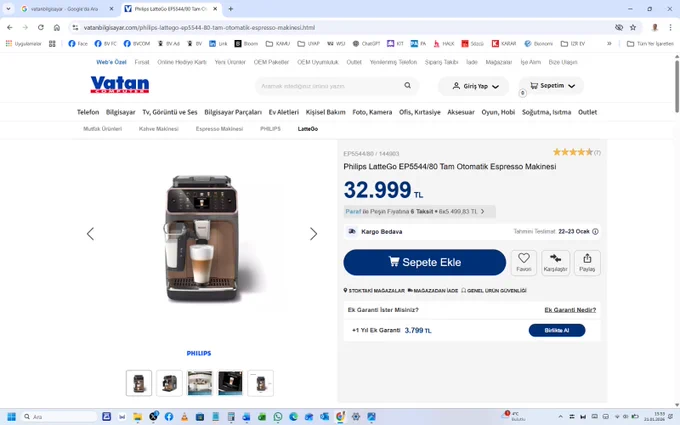Open the Tüm Yer İşaretleri folder
This screenshot has height=425, width=680.
(651, 43)
